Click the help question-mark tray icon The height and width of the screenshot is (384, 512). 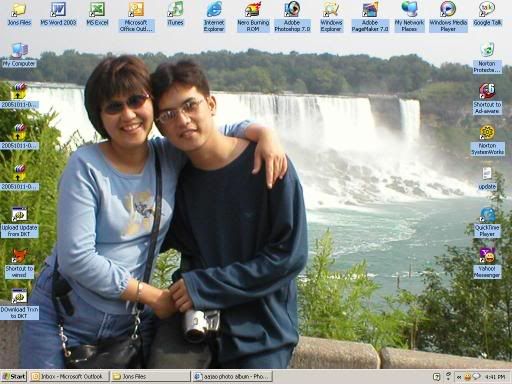[x=437, y=377]
